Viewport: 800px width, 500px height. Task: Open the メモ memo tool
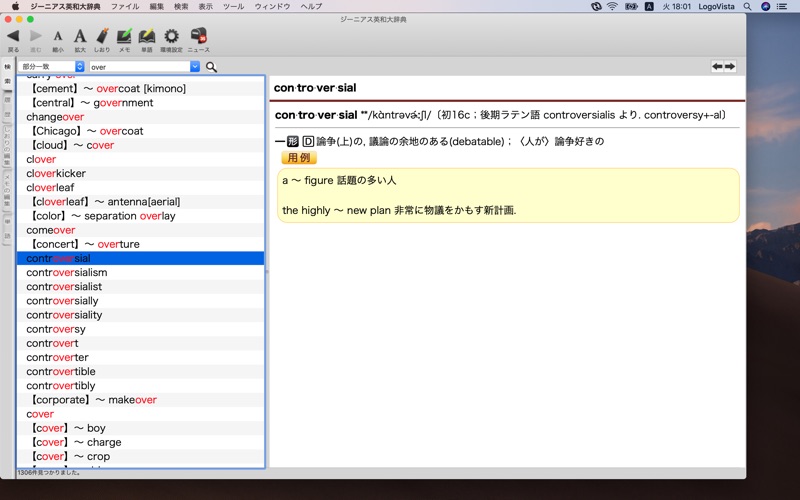[124, 36]
